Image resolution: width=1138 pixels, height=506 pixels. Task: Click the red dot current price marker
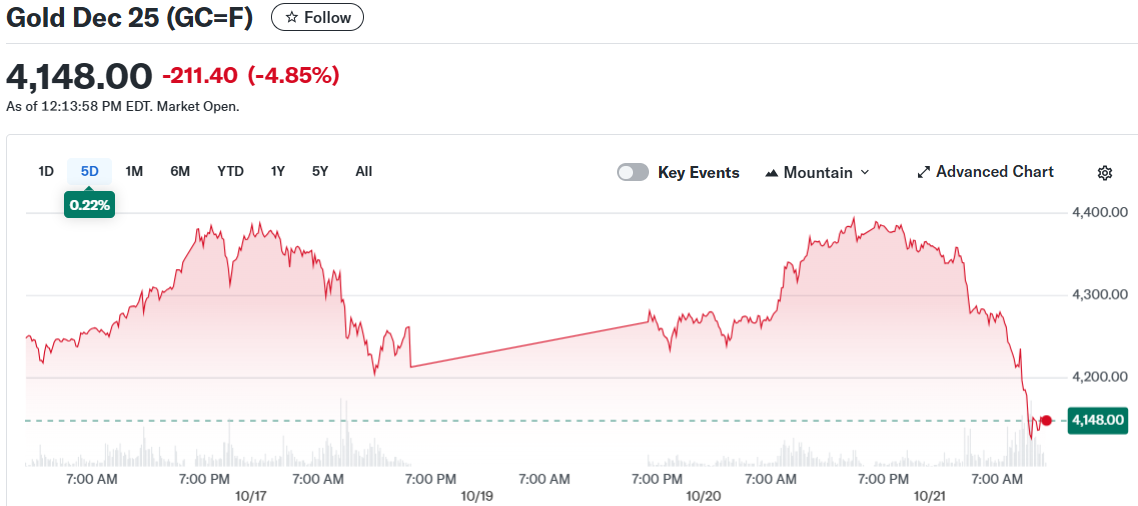(1046, 420)
